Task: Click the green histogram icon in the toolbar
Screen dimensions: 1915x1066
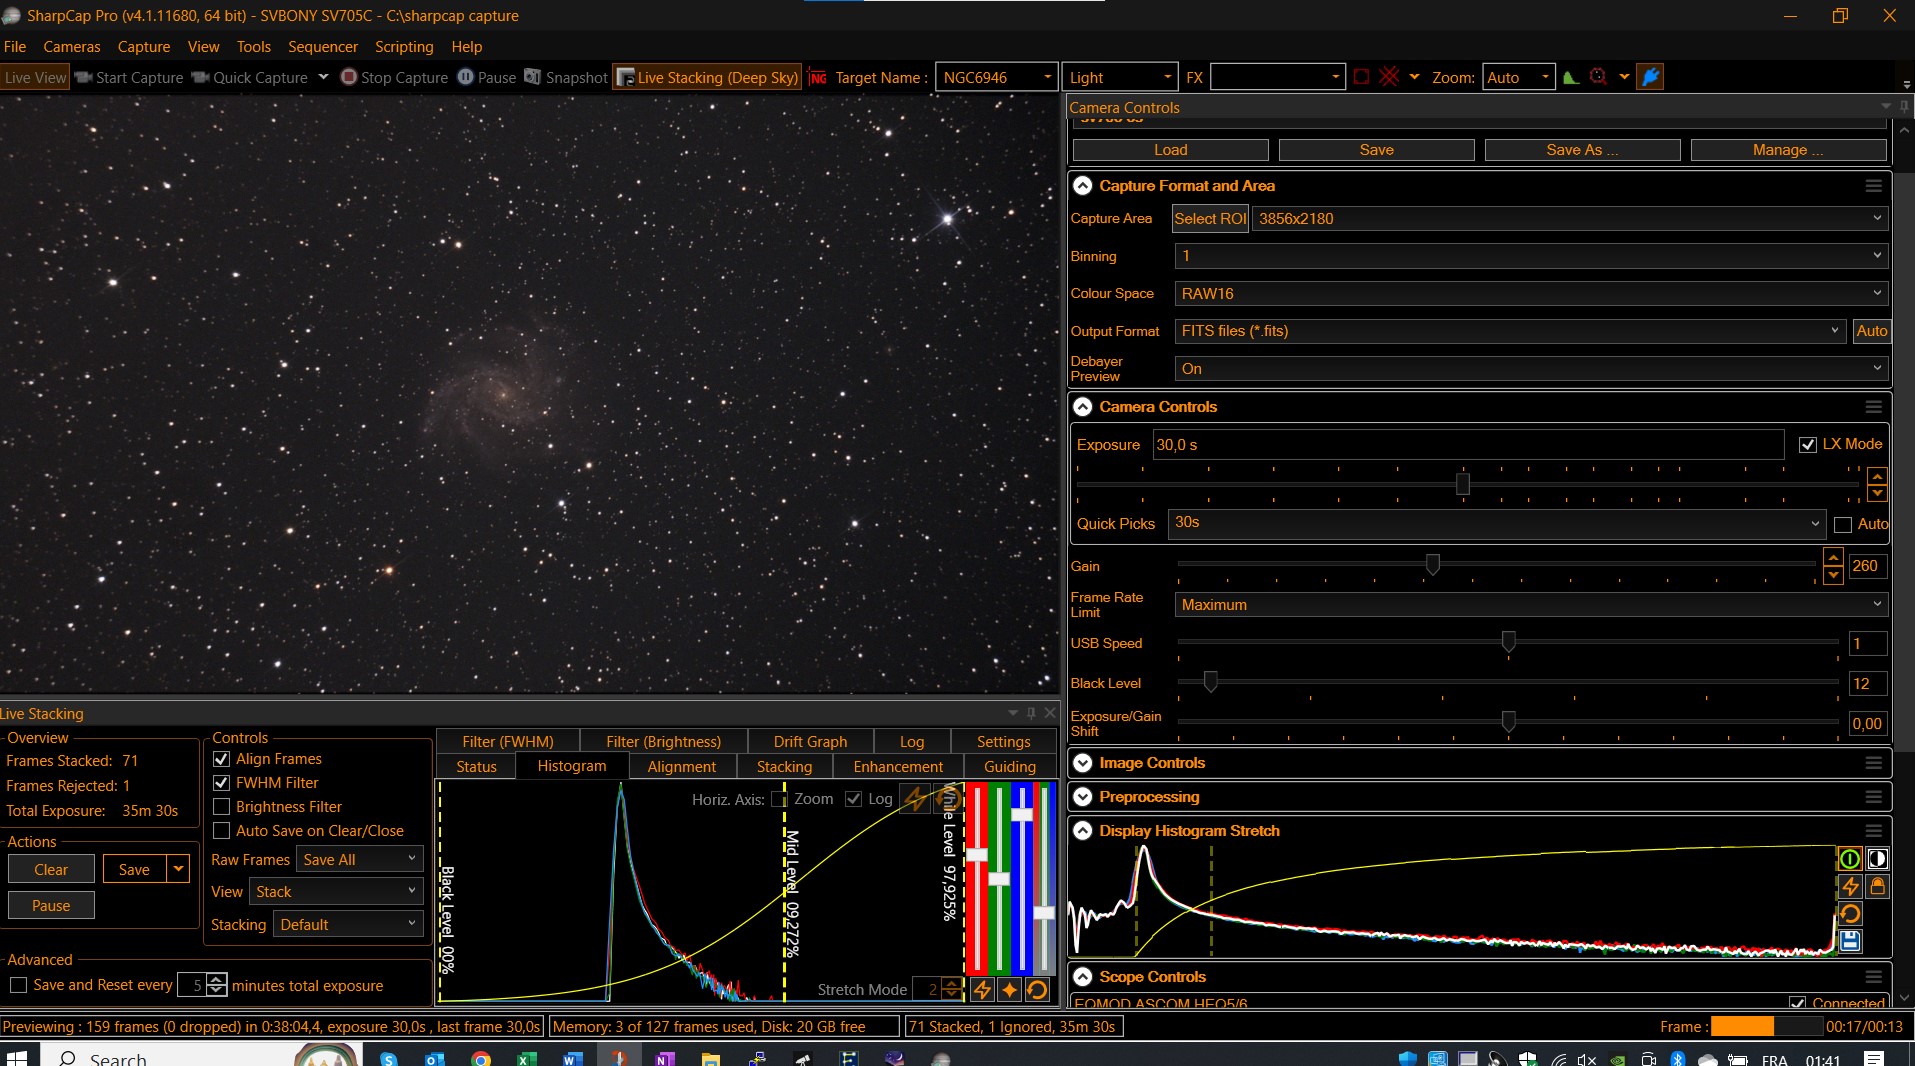Action: point(1571,77)
